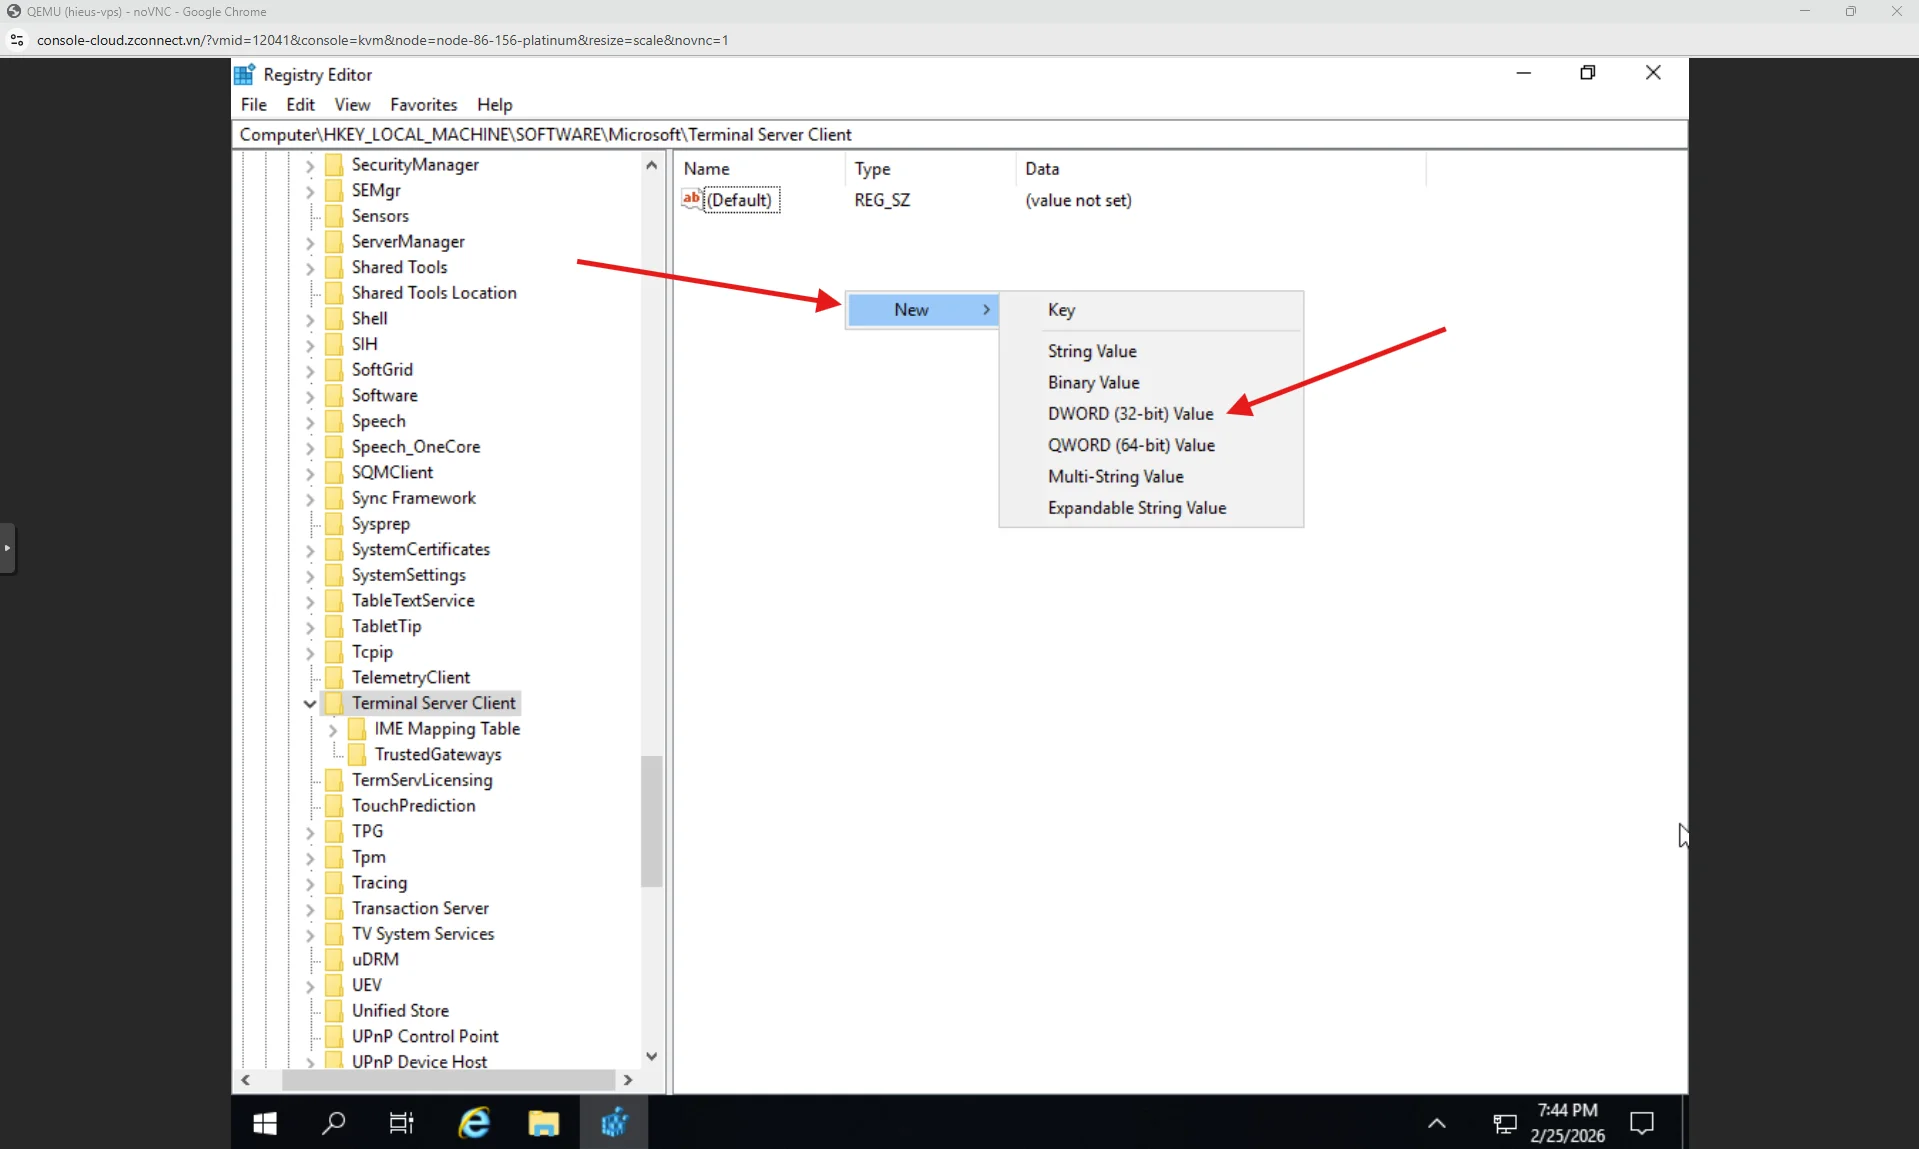
Task: Collapse the Terminal Server Client key
Action: (310, 704)
